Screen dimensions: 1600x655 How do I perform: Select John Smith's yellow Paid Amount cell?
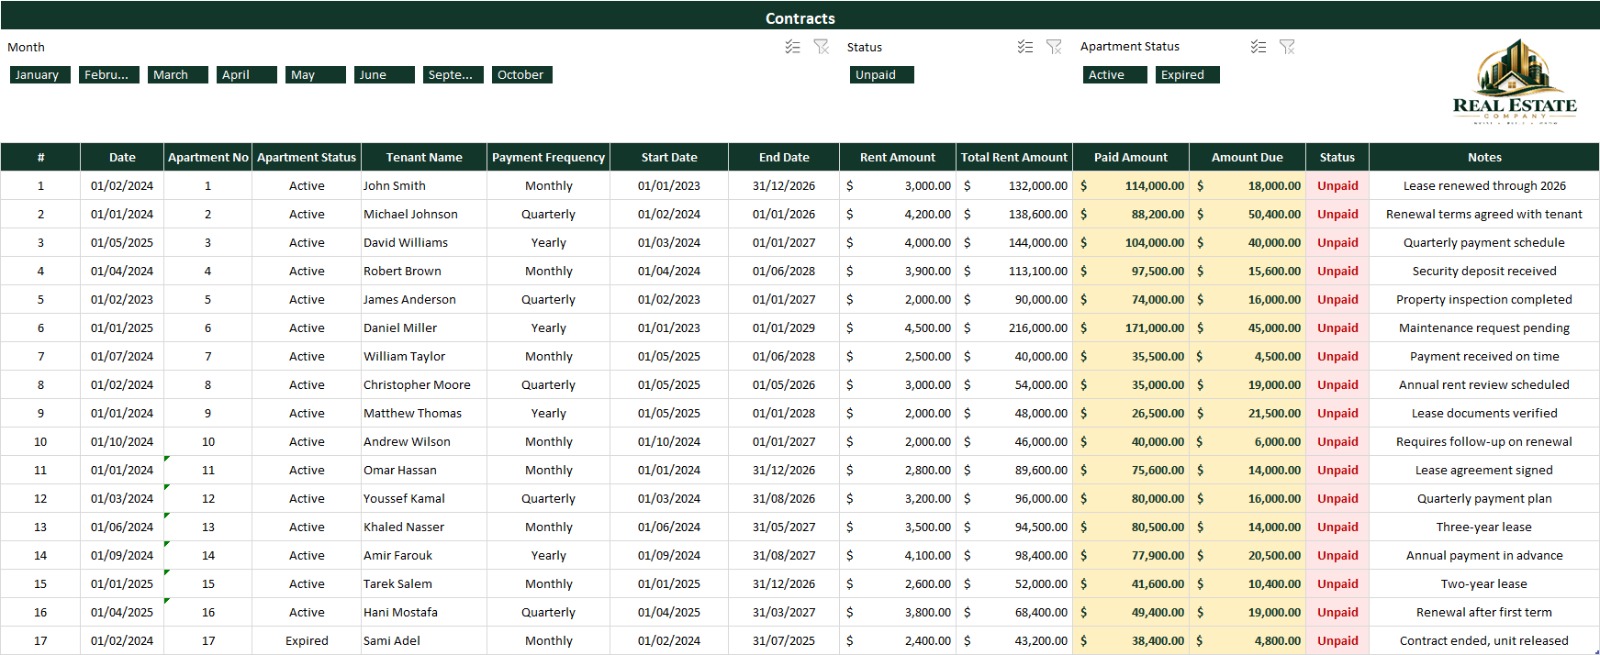pos(1130,186)
